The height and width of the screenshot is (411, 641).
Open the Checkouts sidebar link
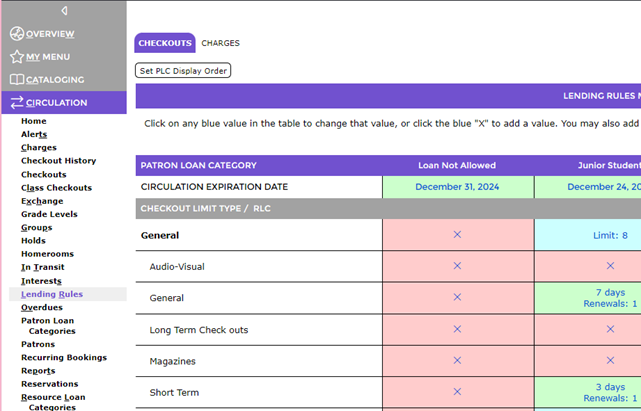(x=43, y=175)
